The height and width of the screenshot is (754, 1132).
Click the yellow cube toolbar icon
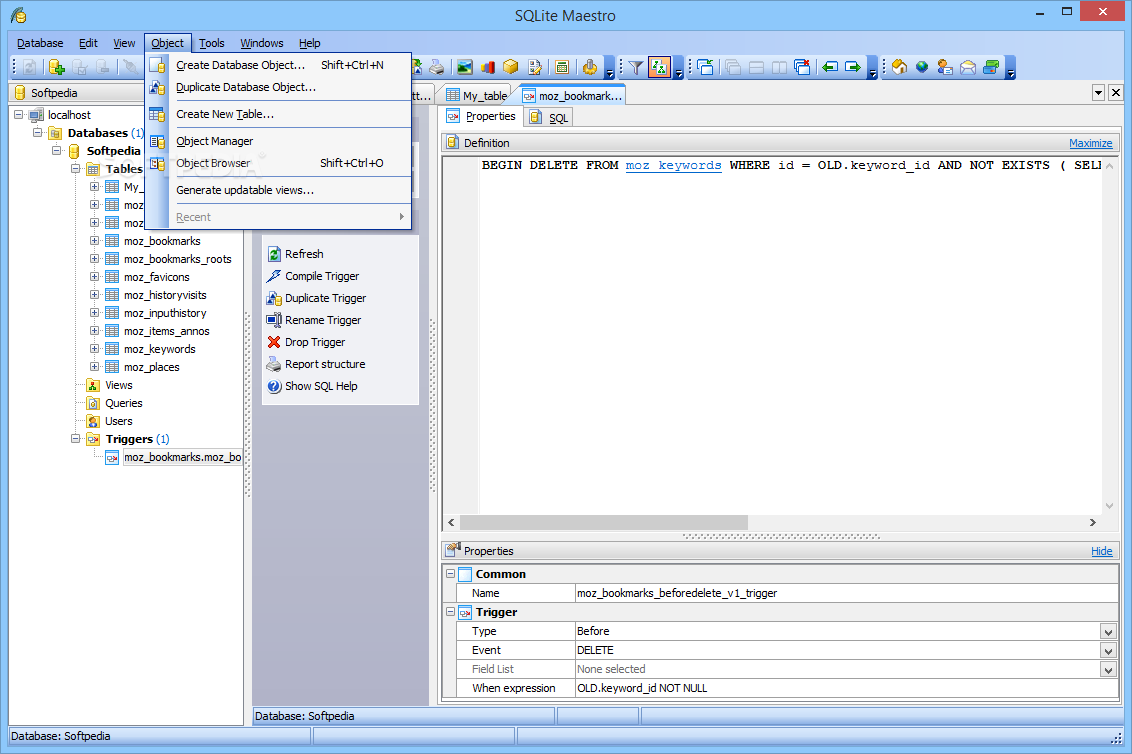coord(510,67)
